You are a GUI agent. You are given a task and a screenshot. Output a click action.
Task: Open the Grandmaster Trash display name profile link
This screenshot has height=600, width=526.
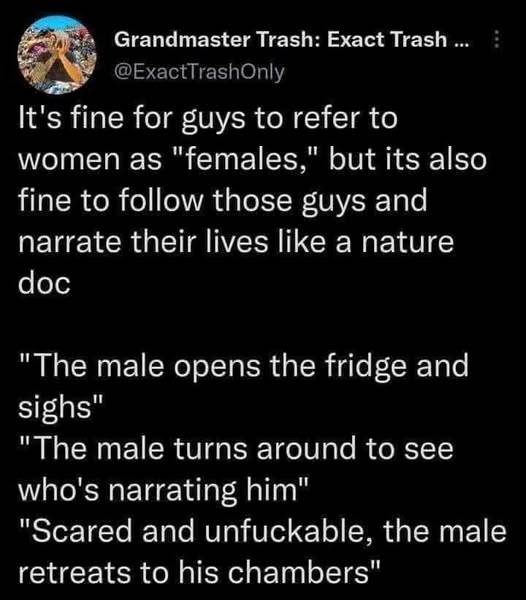point(291,39)
